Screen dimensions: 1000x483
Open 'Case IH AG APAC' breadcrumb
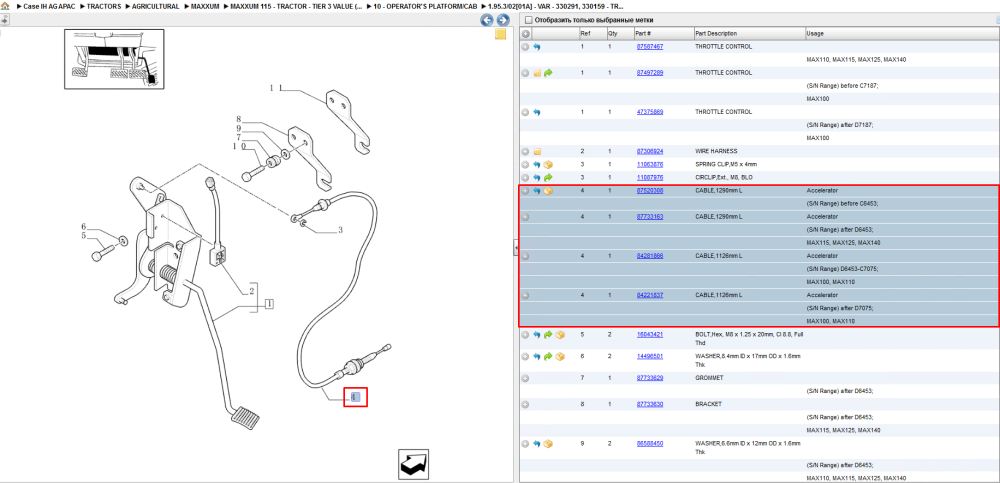coord(49,6)
